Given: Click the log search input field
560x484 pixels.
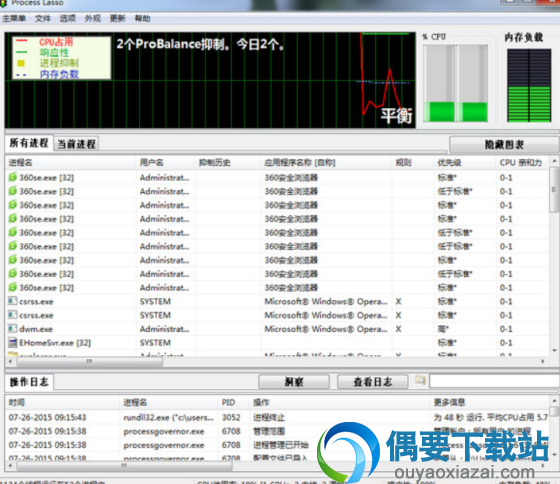Looking at the screenshot, I should pos(494,381).
